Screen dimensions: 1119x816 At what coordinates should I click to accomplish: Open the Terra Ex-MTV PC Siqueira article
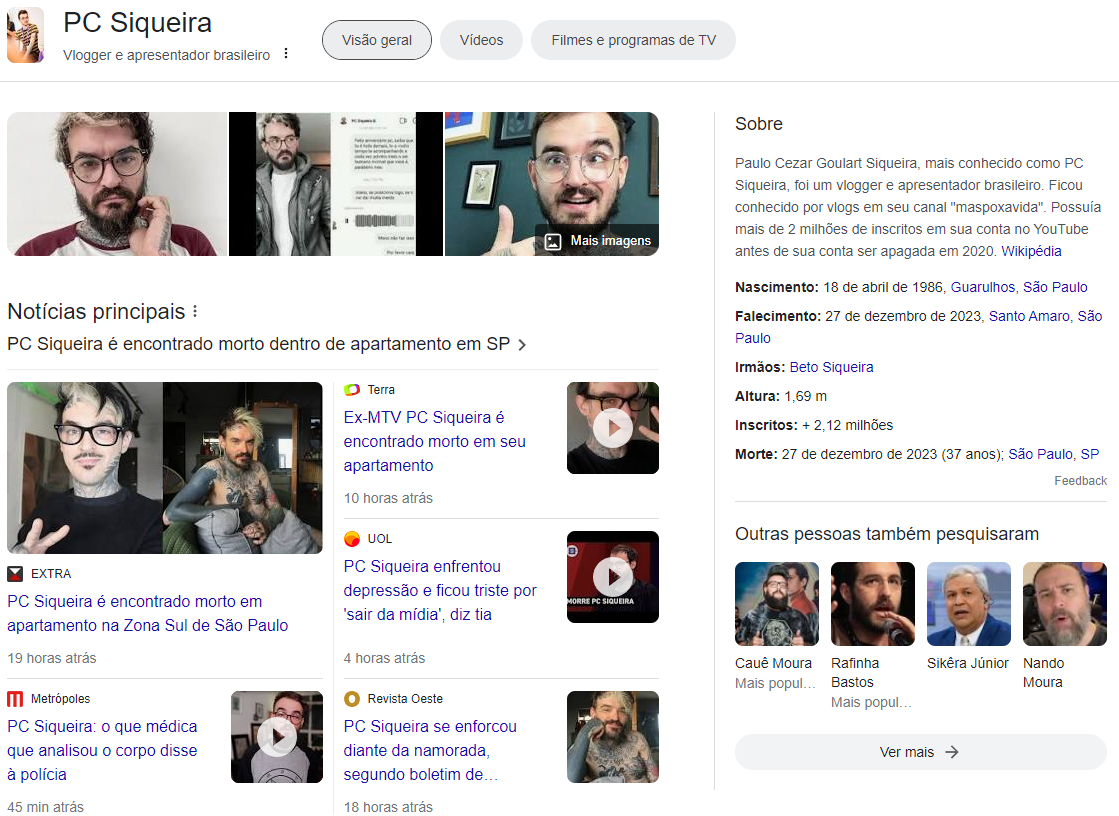click(x=435, y=441)
